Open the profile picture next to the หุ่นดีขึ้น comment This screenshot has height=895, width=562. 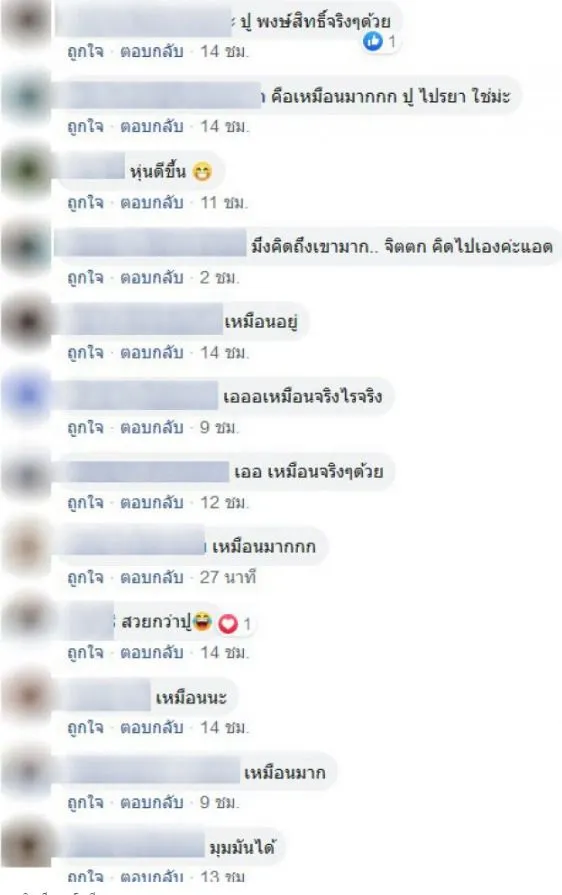pos(26,171)
